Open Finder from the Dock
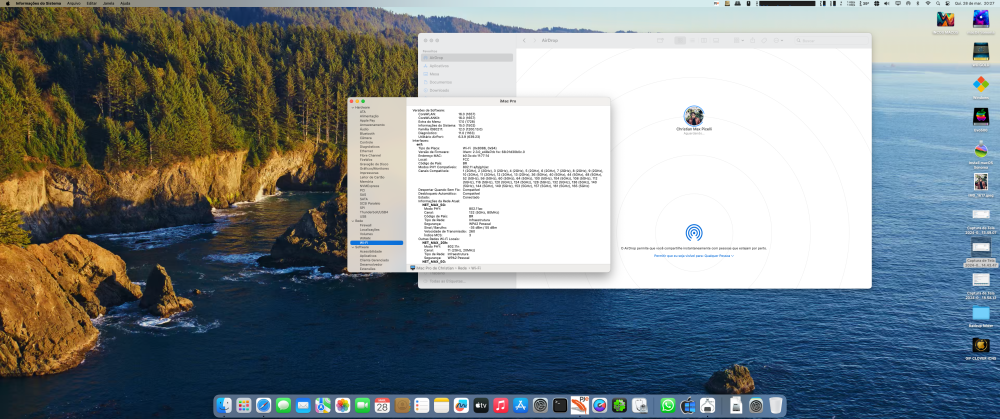This screenshot has height=419, width=1000. 224,405
